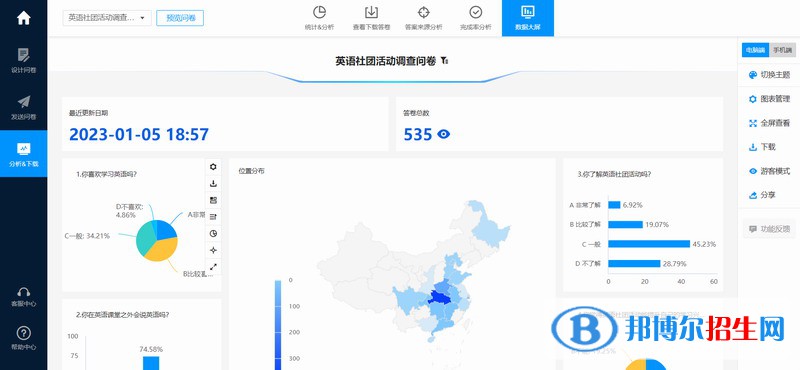Open 切换主题 theme options
Image resolution: width=800 pixels, height=370 pixels.
769,75
